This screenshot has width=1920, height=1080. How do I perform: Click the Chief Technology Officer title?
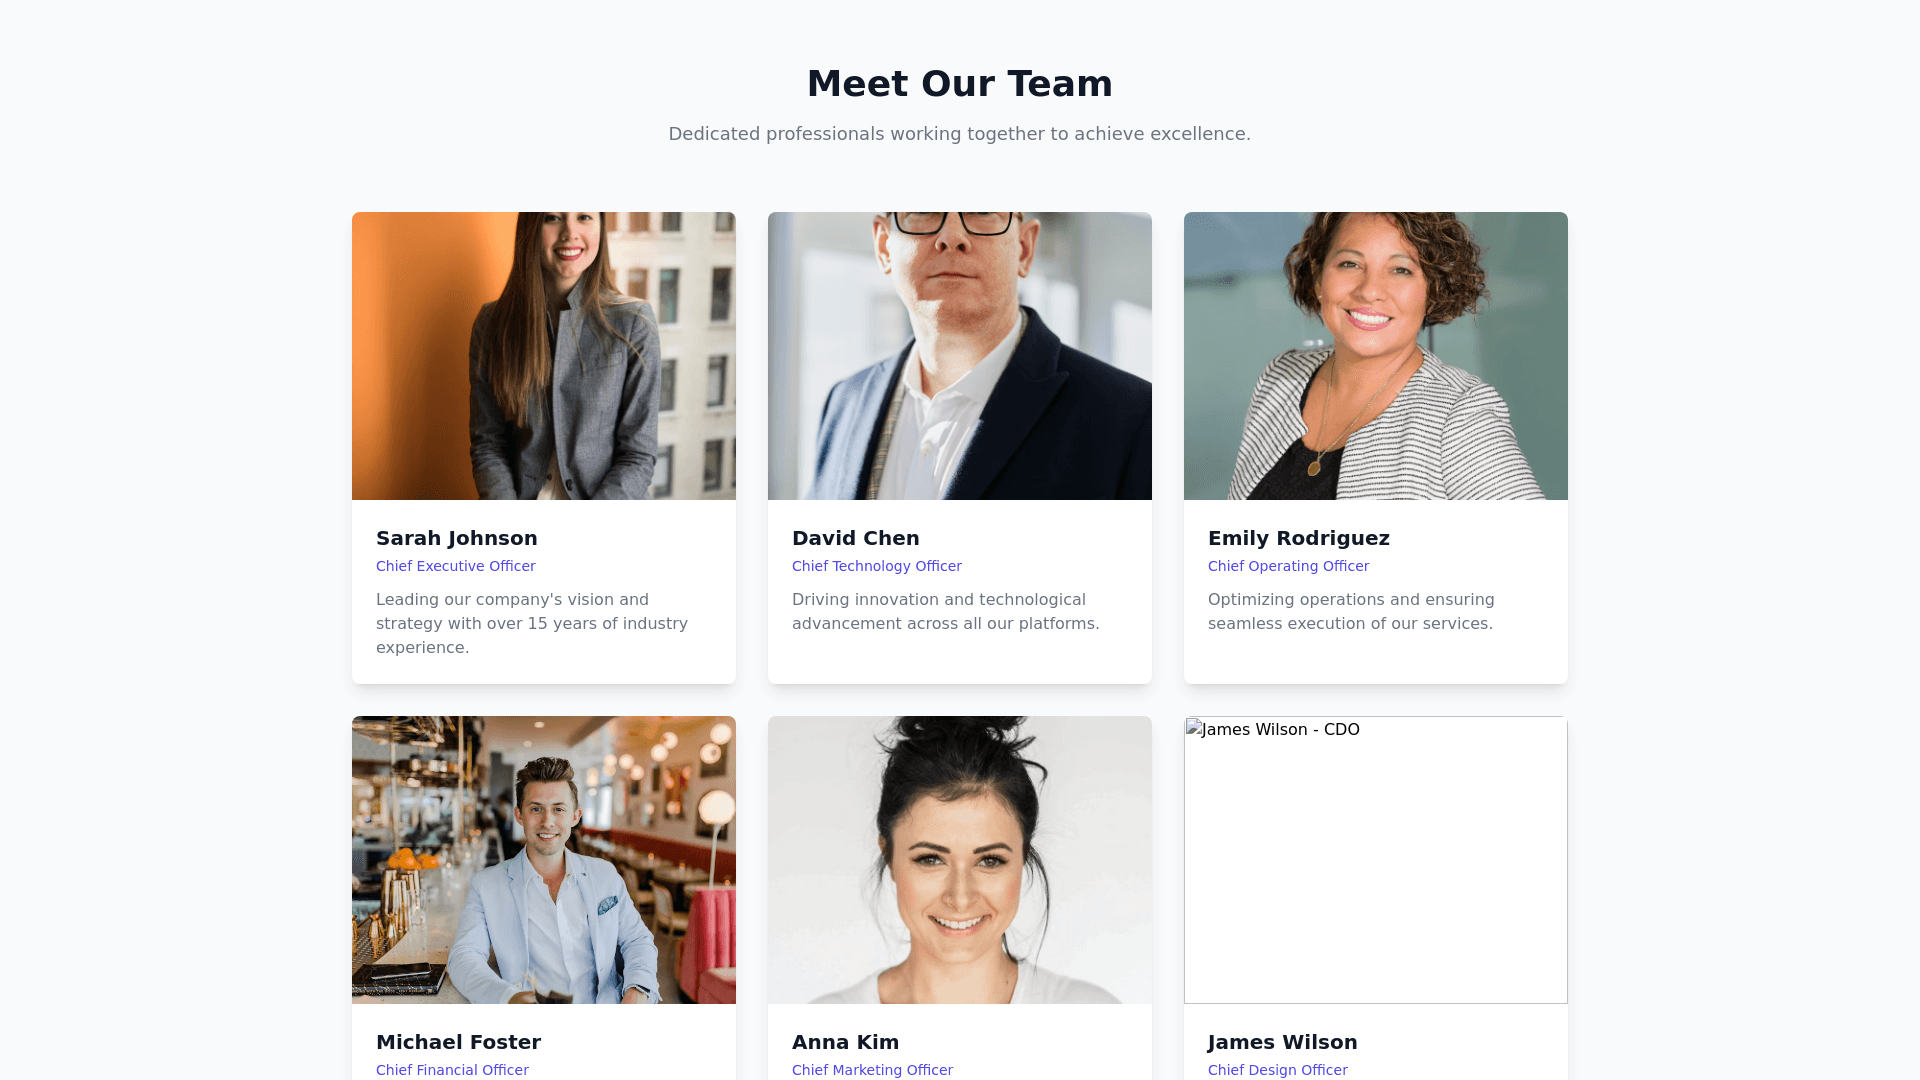pyautogui.click(x=877, y=566)
